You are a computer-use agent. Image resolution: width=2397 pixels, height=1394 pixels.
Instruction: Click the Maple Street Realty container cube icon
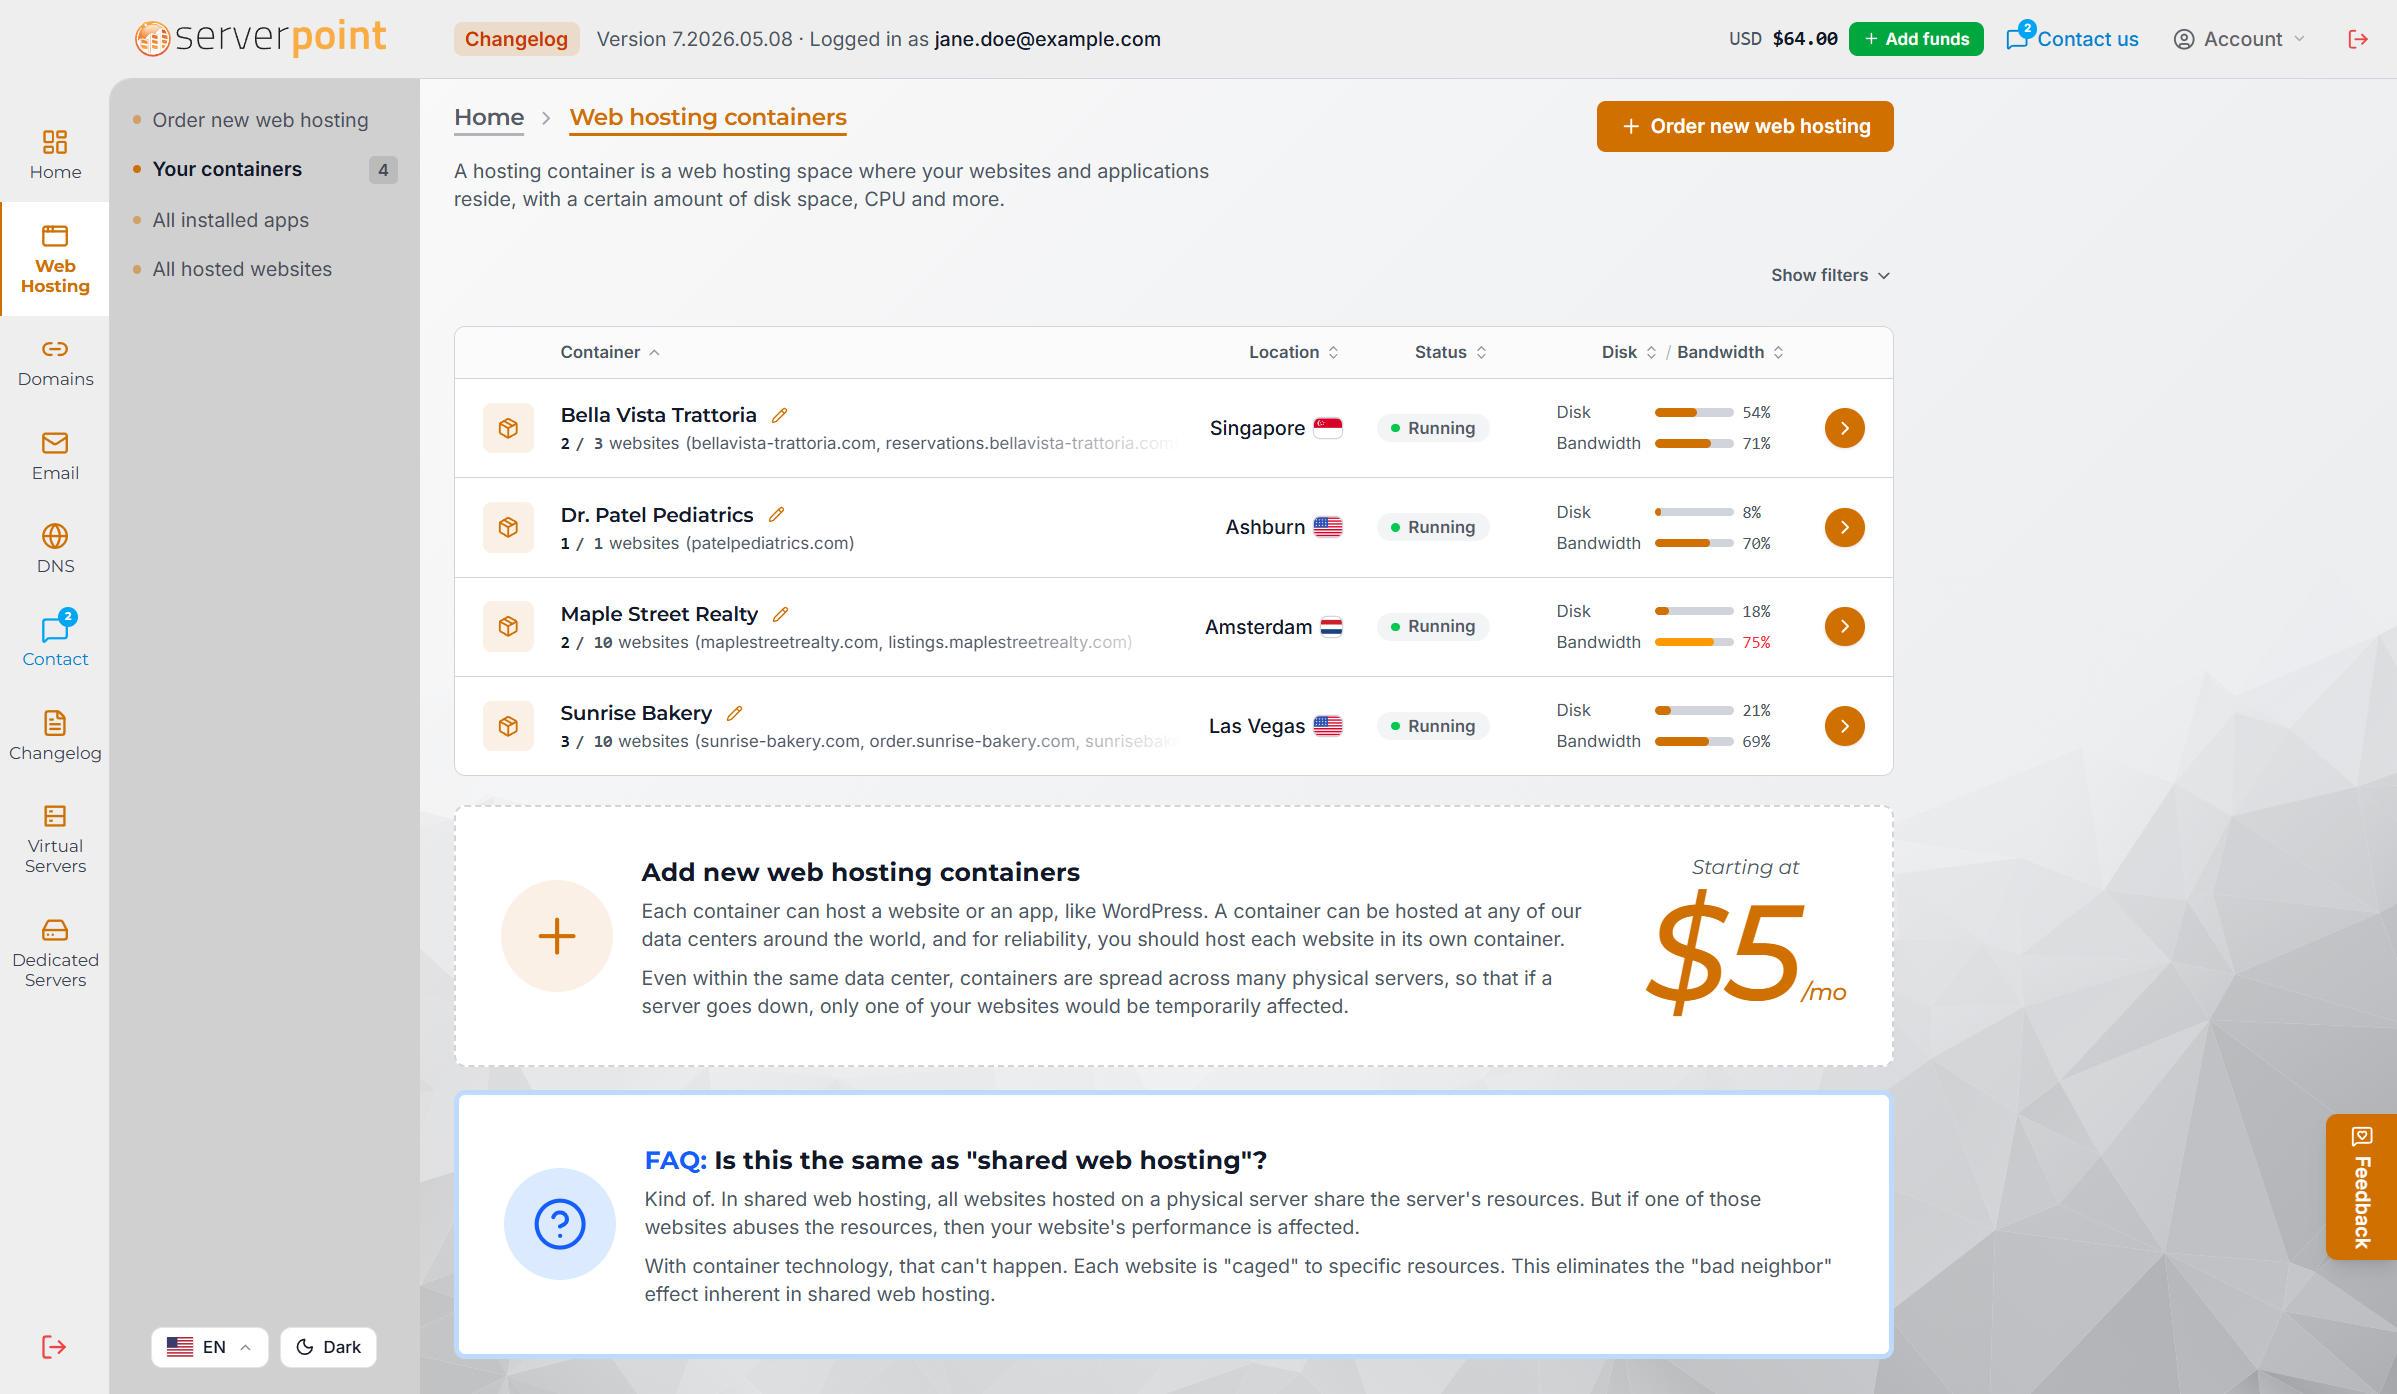pos(508,626)
